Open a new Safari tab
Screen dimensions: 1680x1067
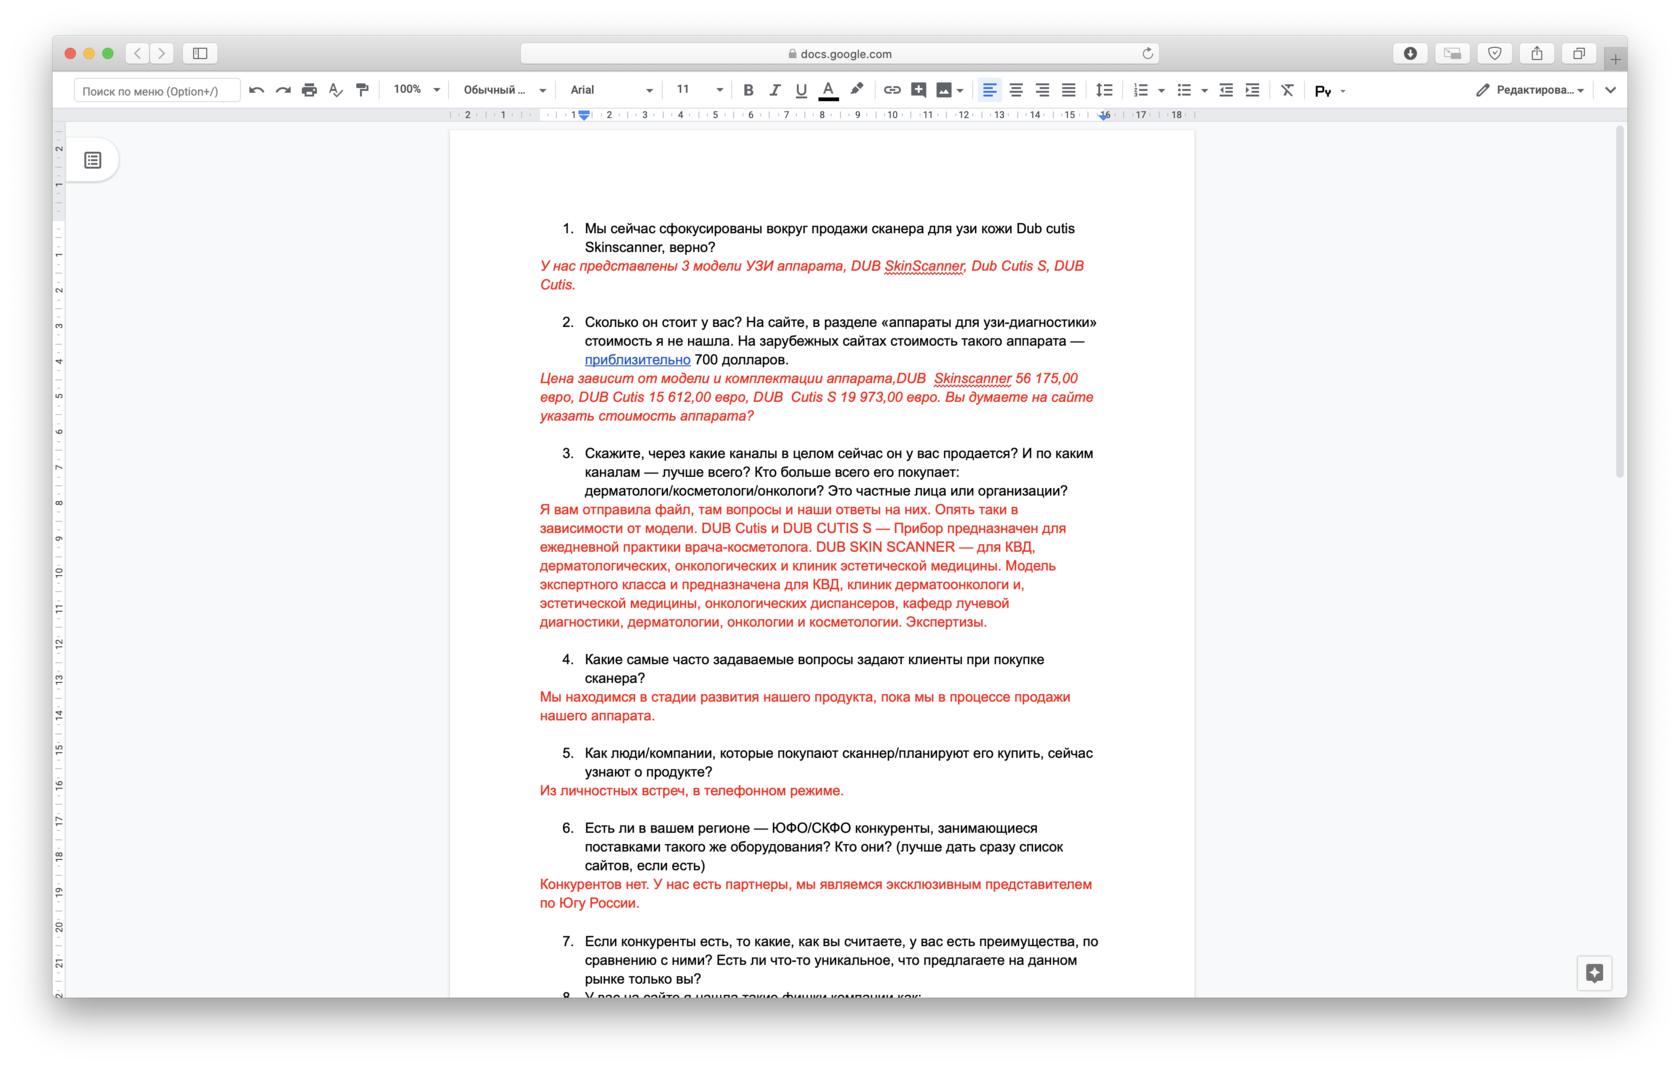1615,59
